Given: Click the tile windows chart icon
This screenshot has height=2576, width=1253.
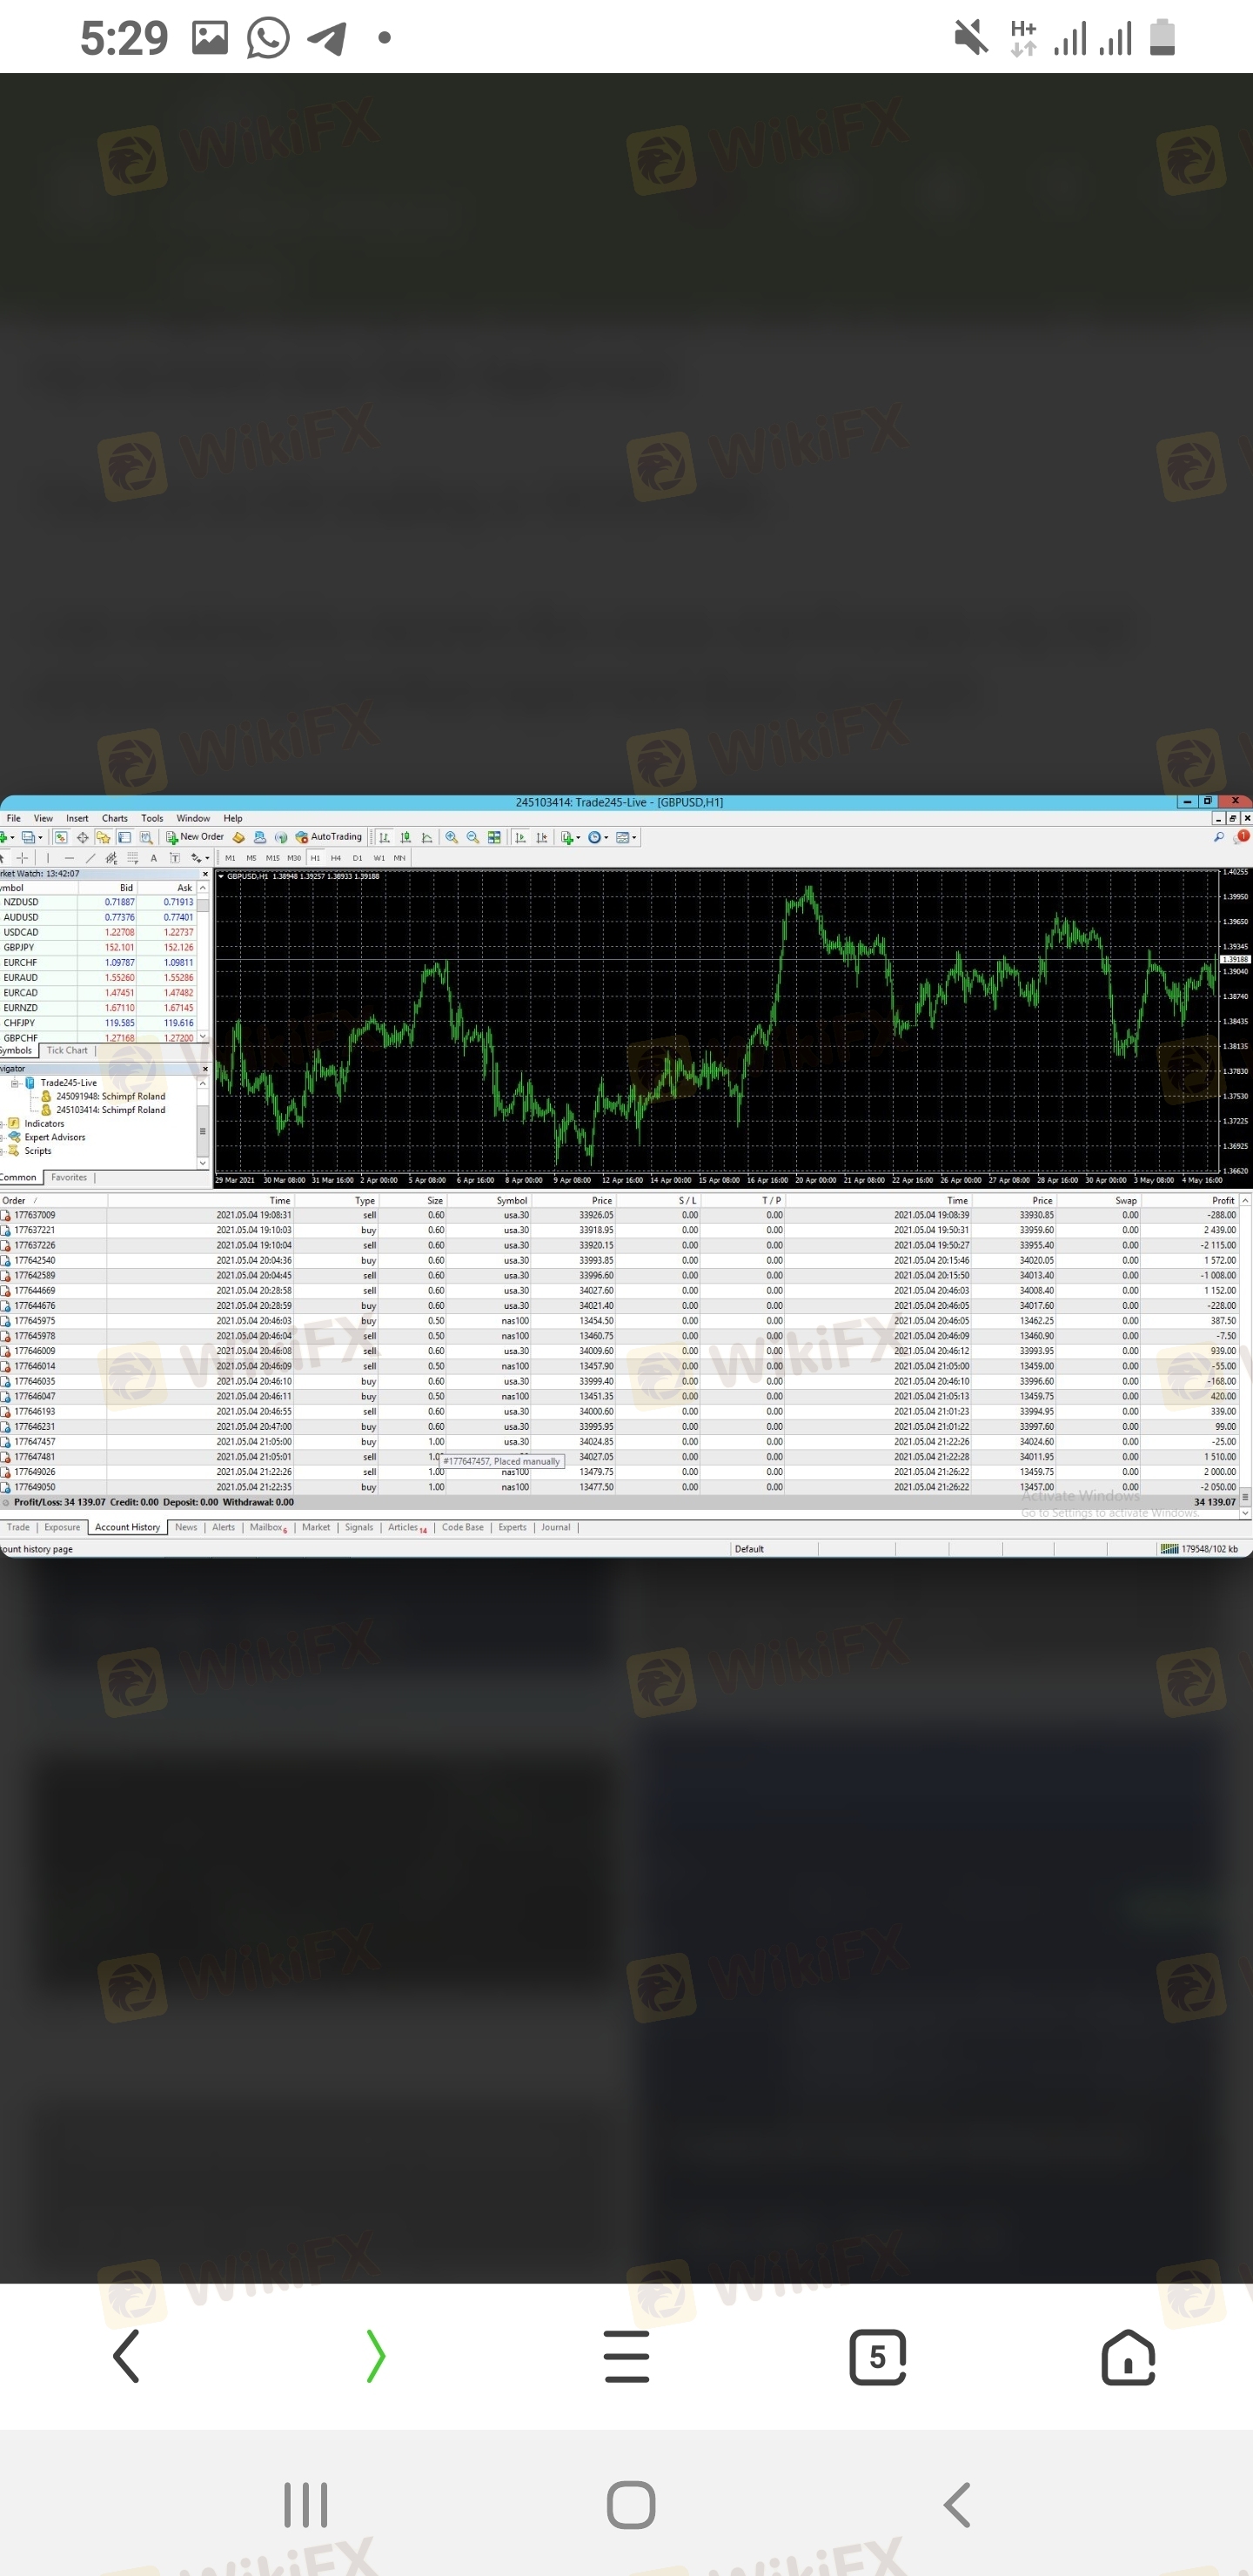Looking at the screenshot, I should pos(494,838).
